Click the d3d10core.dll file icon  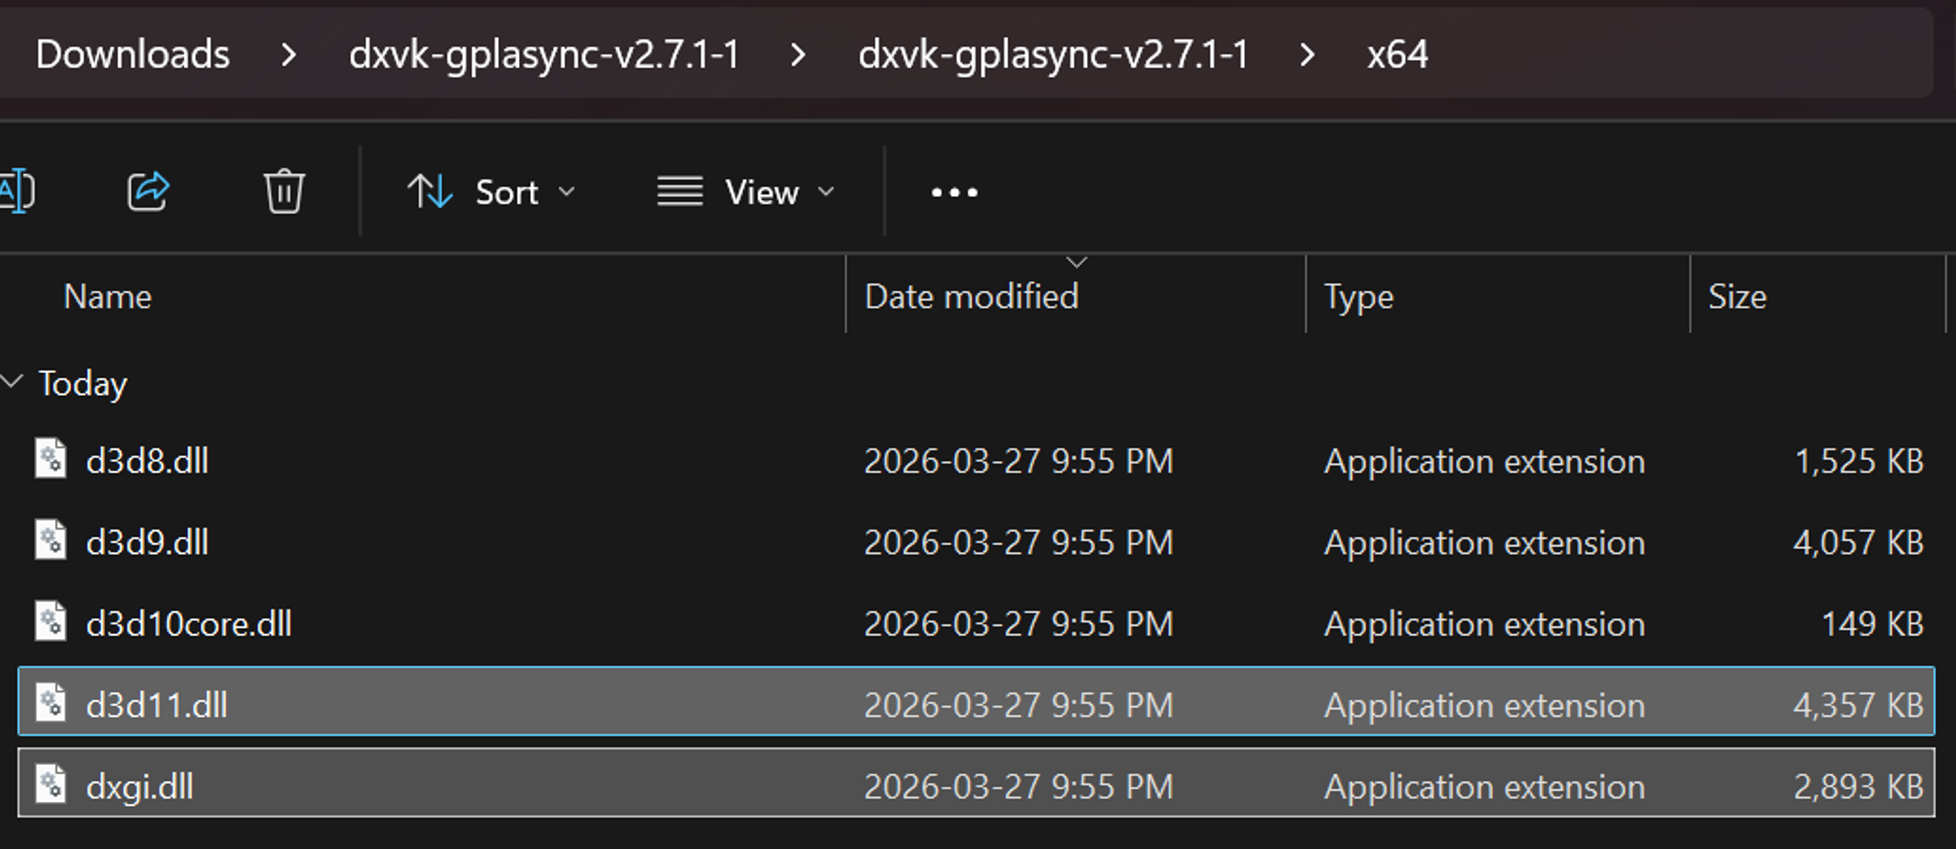point(51,623)
